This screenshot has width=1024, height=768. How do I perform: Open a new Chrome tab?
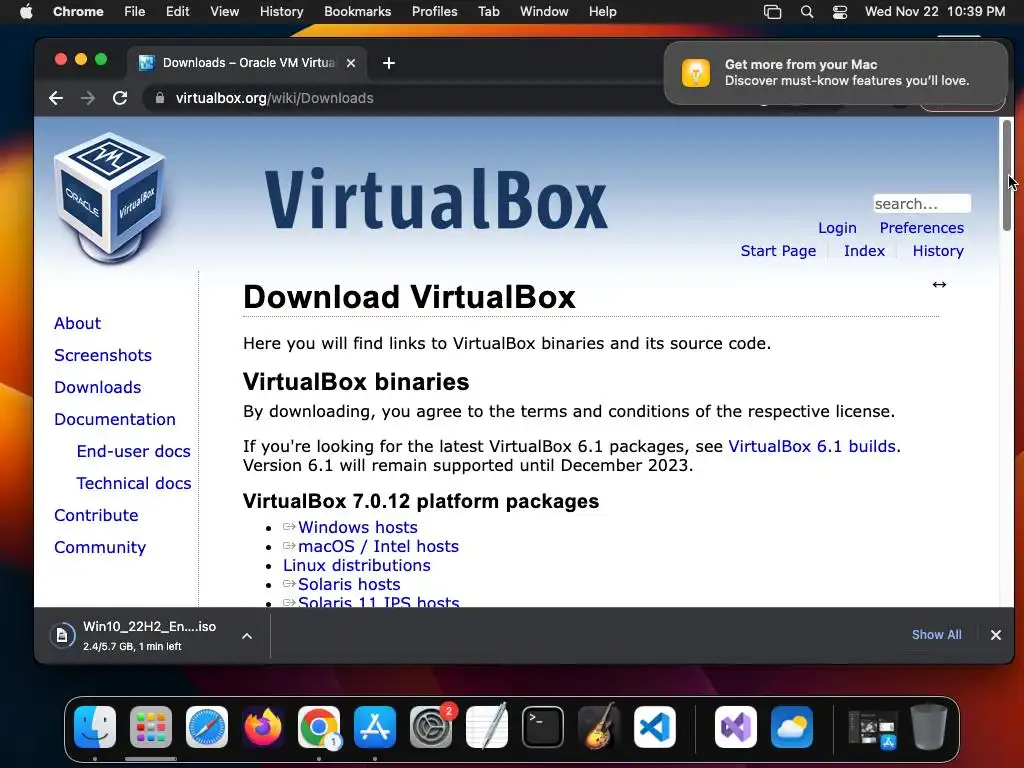coord(389,63)
